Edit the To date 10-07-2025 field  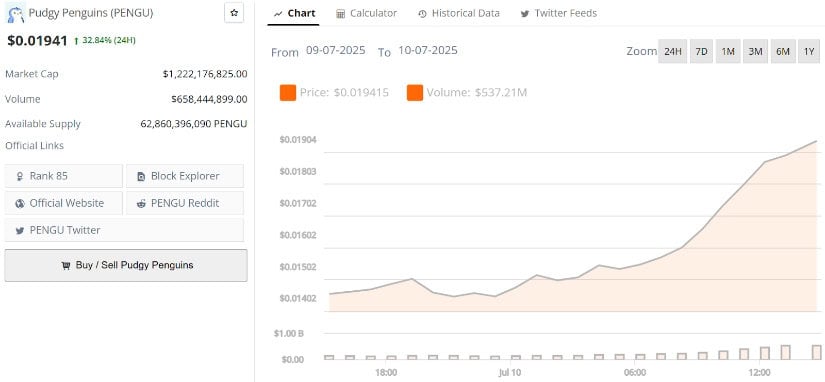[428, 51]
